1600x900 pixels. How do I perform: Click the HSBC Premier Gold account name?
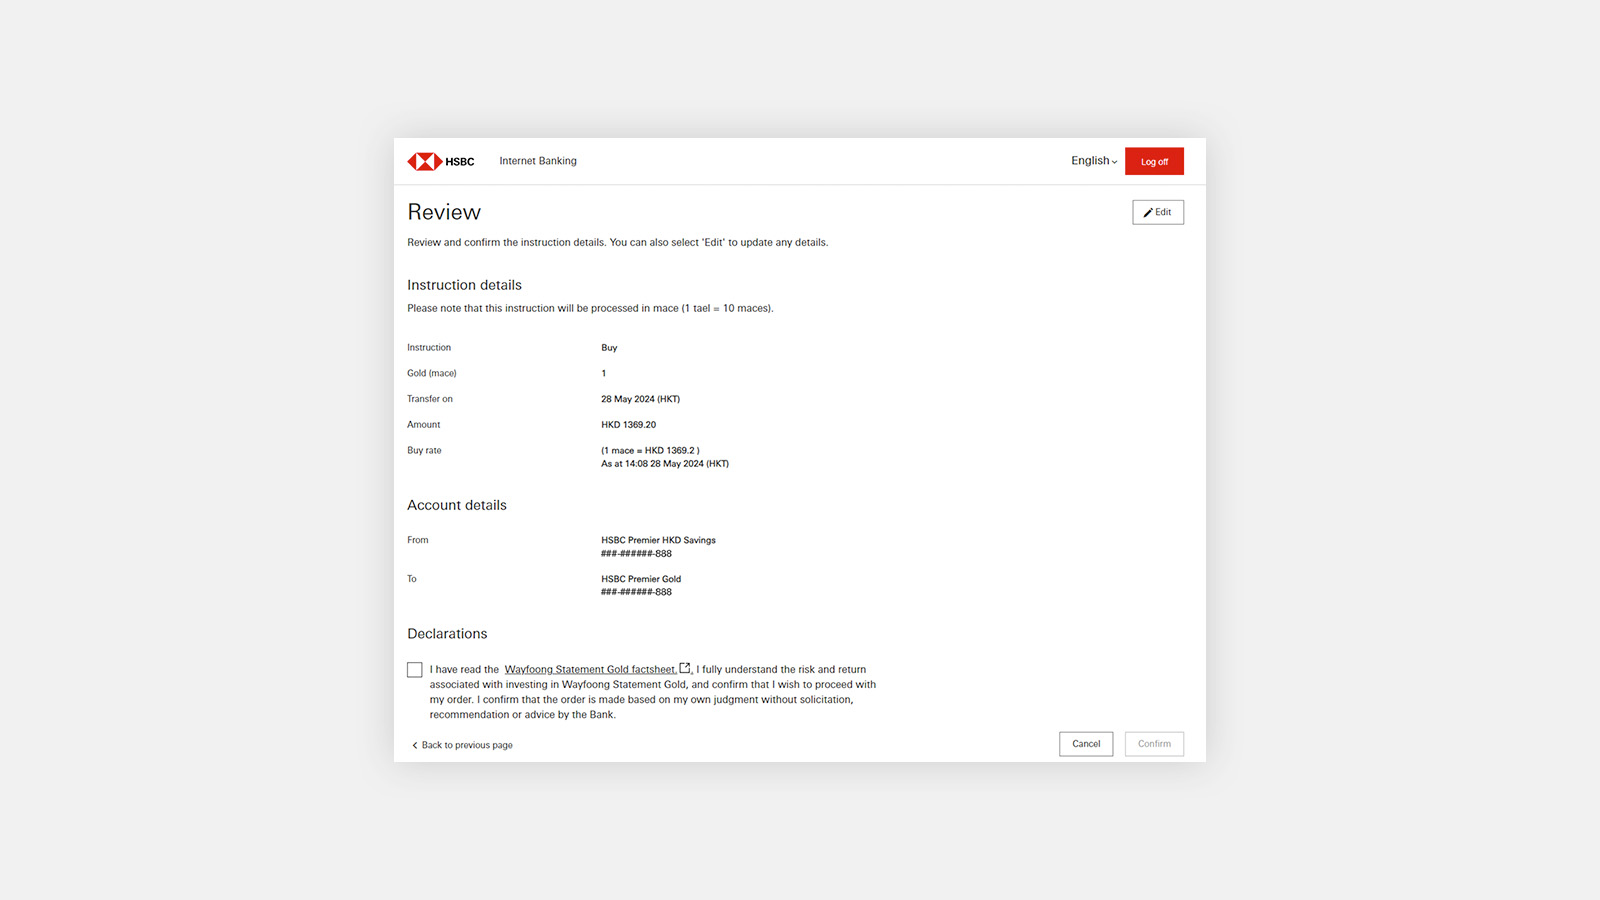pyautogui.click(x=641, y=579)
